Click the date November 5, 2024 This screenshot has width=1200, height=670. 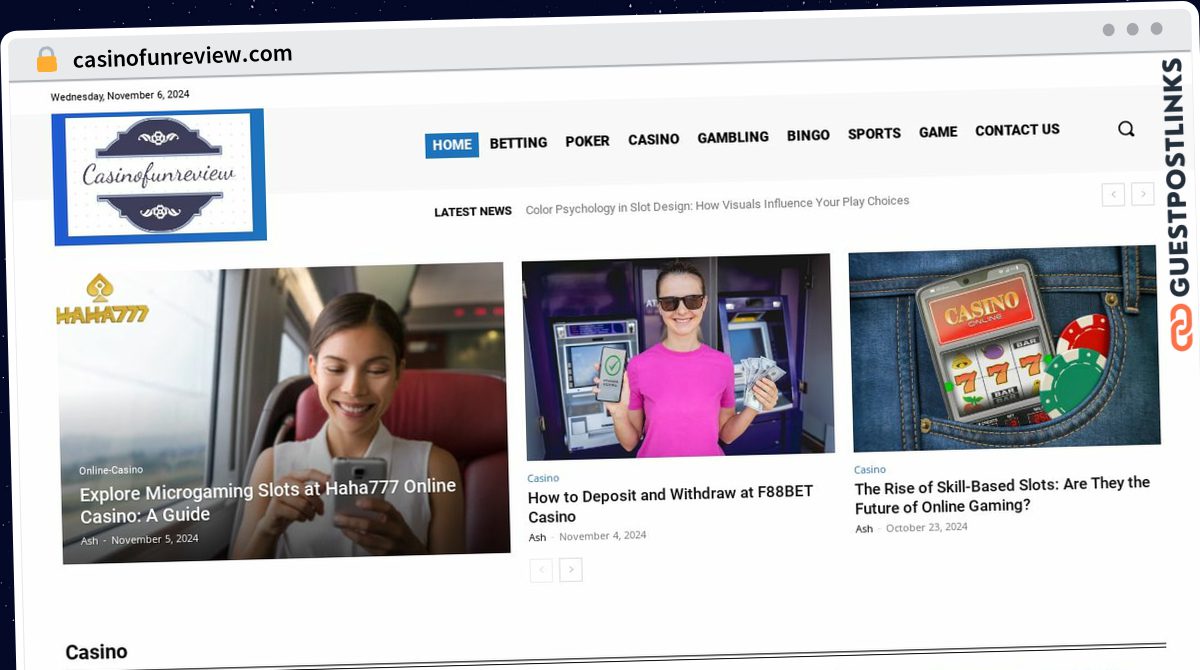click(154, 539)
